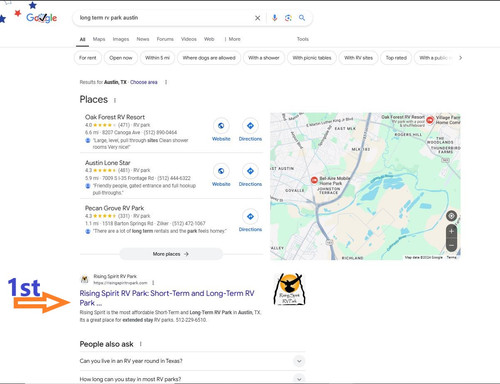Apply the 'With picnic tables' filter chip

pyautogui.click(x=312, y=58)
